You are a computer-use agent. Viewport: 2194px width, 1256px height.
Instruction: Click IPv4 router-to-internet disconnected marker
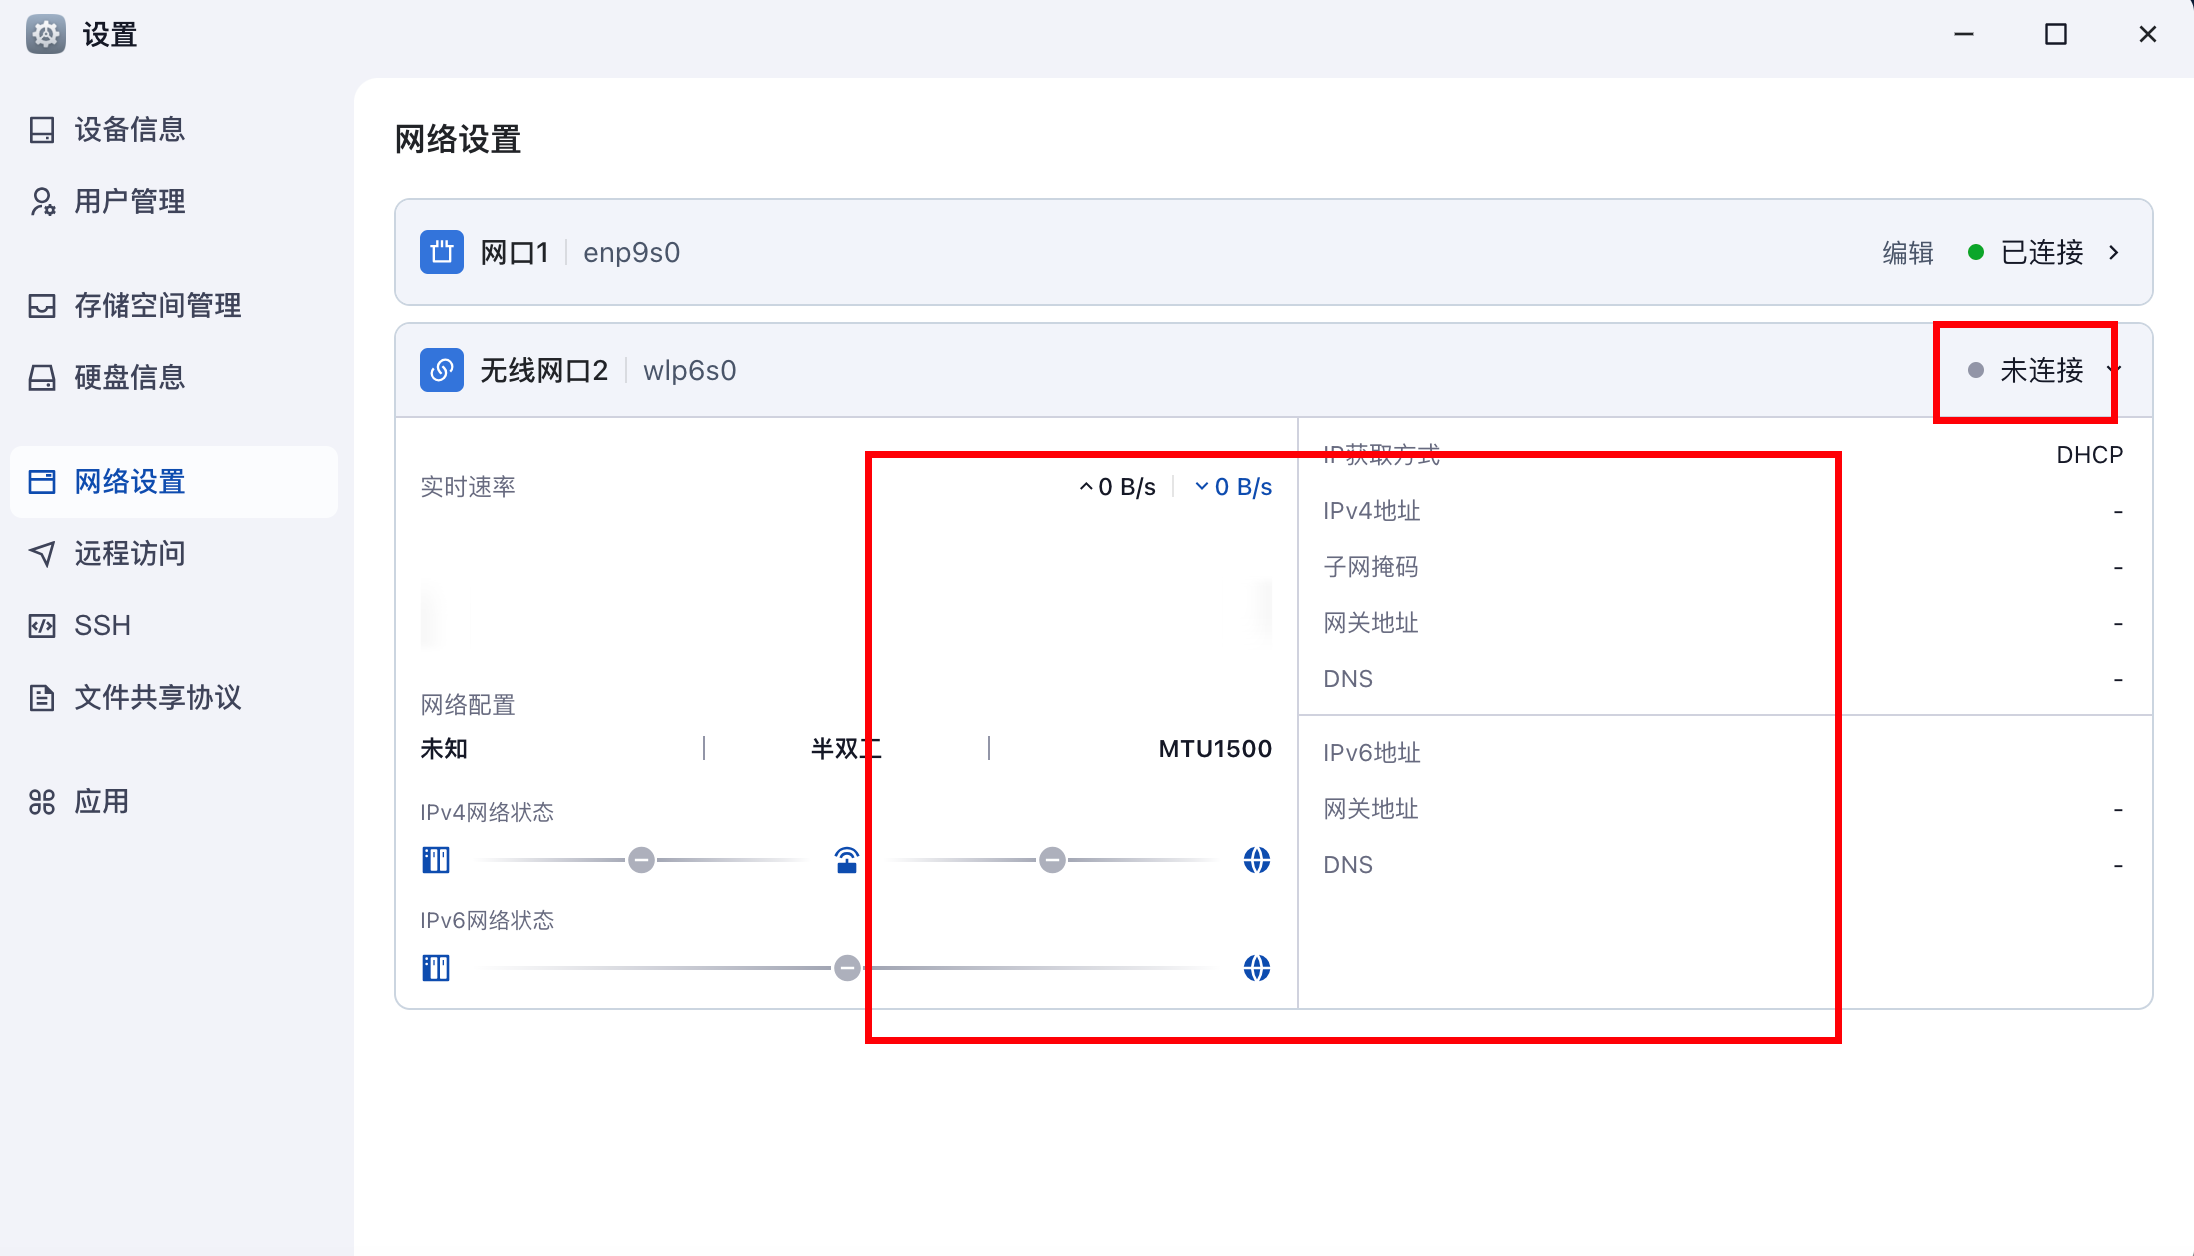click(x=1052, y=860)
